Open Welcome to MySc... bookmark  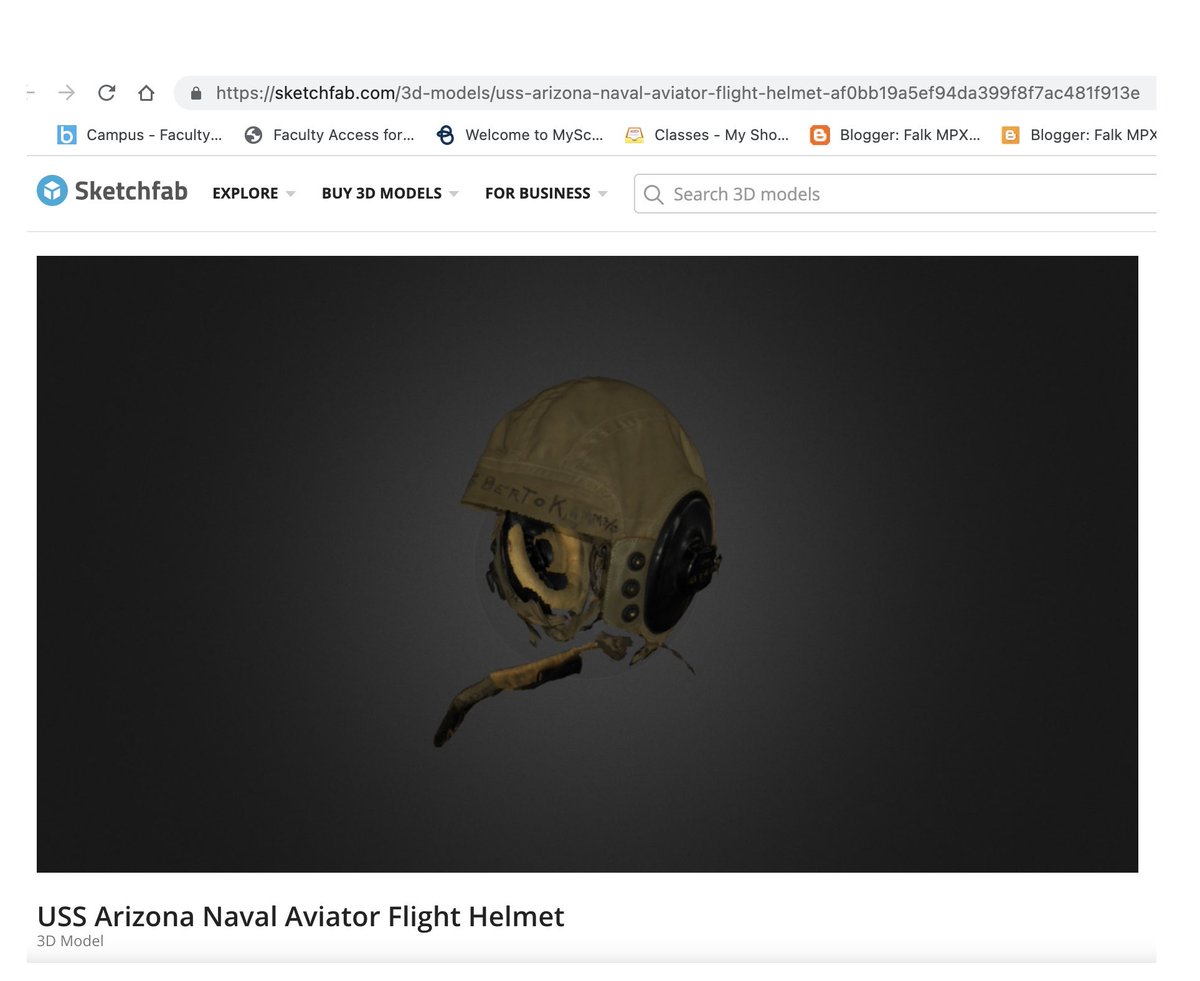[x=520, y=134]
